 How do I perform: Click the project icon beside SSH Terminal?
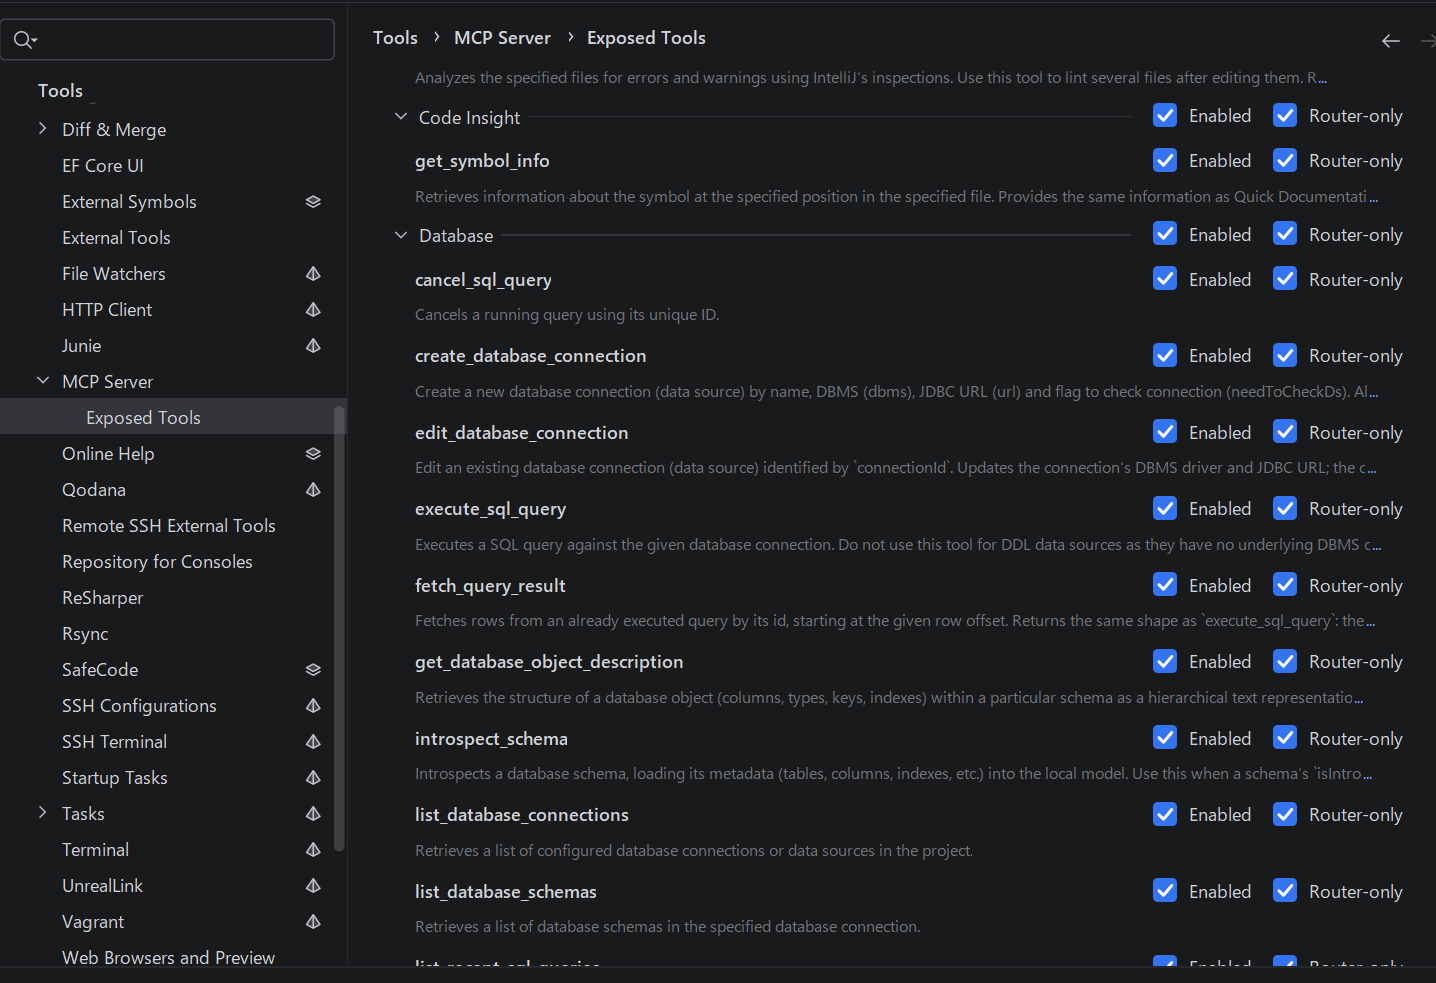(313, 742)
